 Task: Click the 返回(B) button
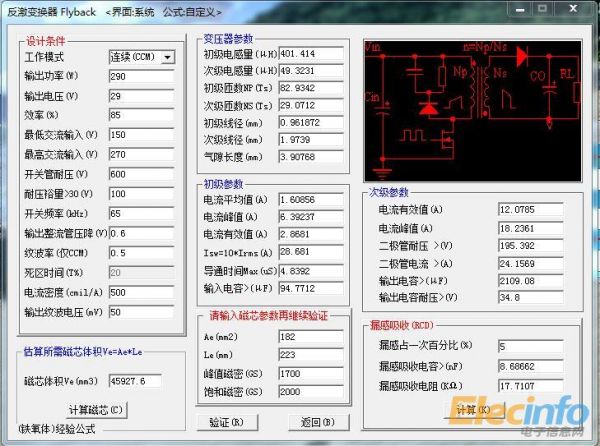(318, 422)
